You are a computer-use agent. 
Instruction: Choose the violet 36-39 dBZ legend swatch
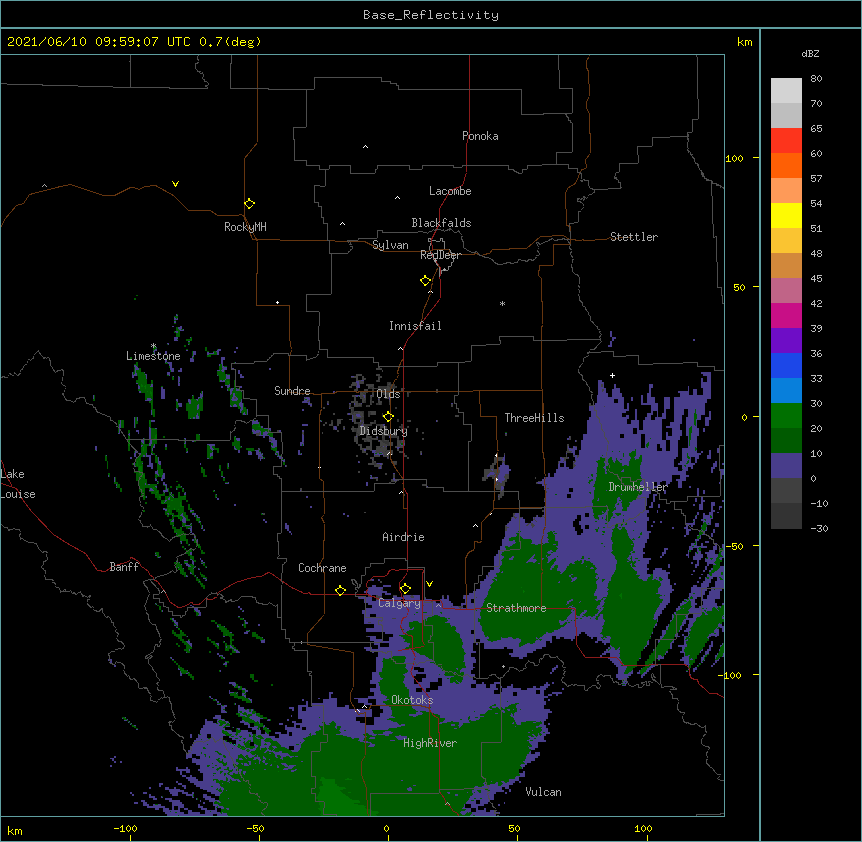(x=786, y=341)
